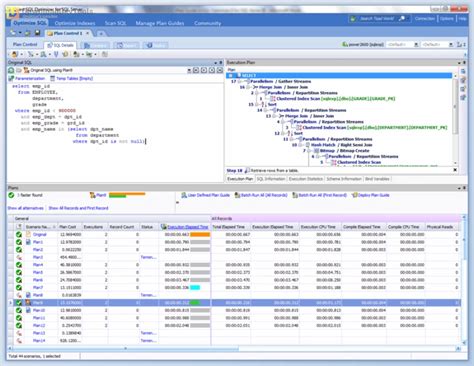Click Batch Run All (All Records) button

[x=261, y=195]
